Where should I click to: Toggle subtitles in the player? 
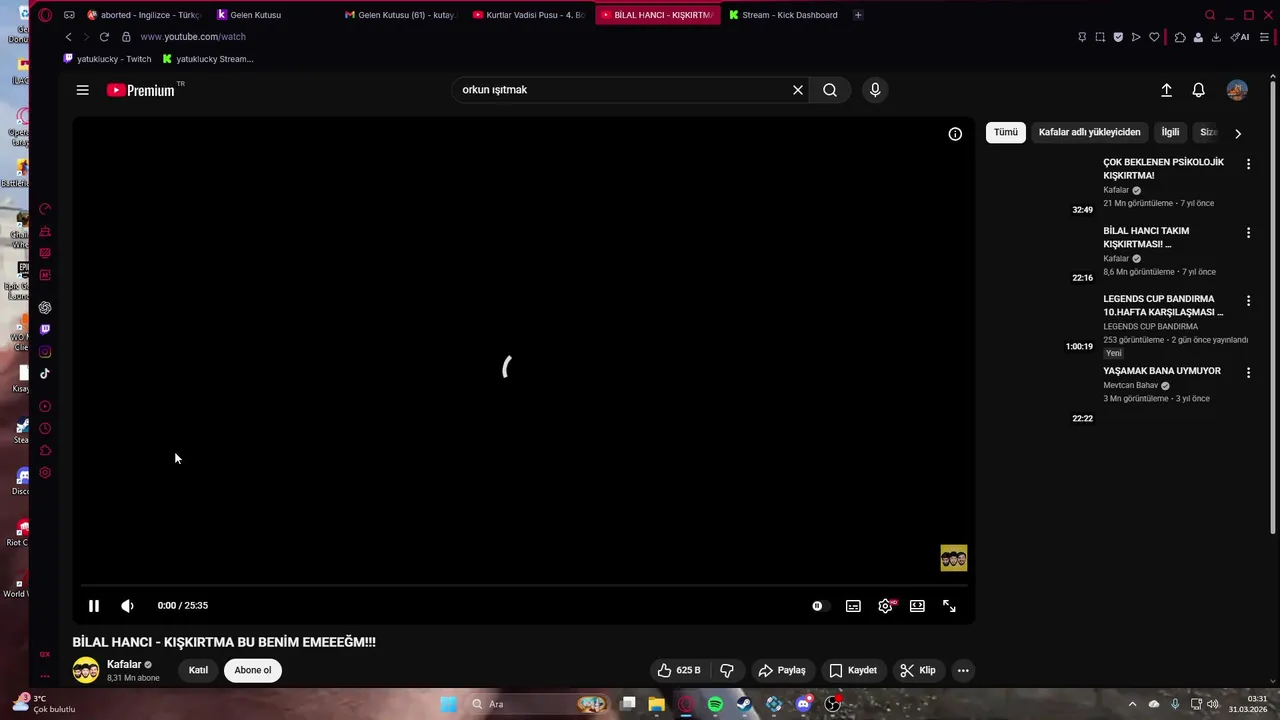point(853,606)
